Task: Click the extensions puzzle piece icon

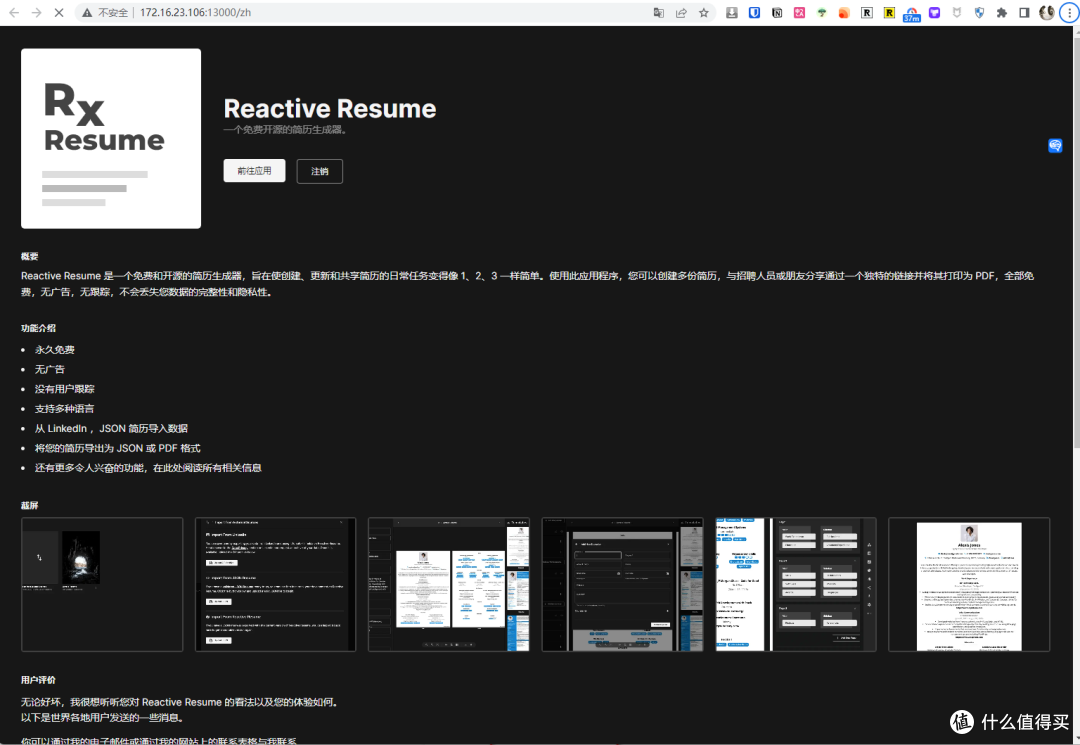Action: coord(1001,13)
